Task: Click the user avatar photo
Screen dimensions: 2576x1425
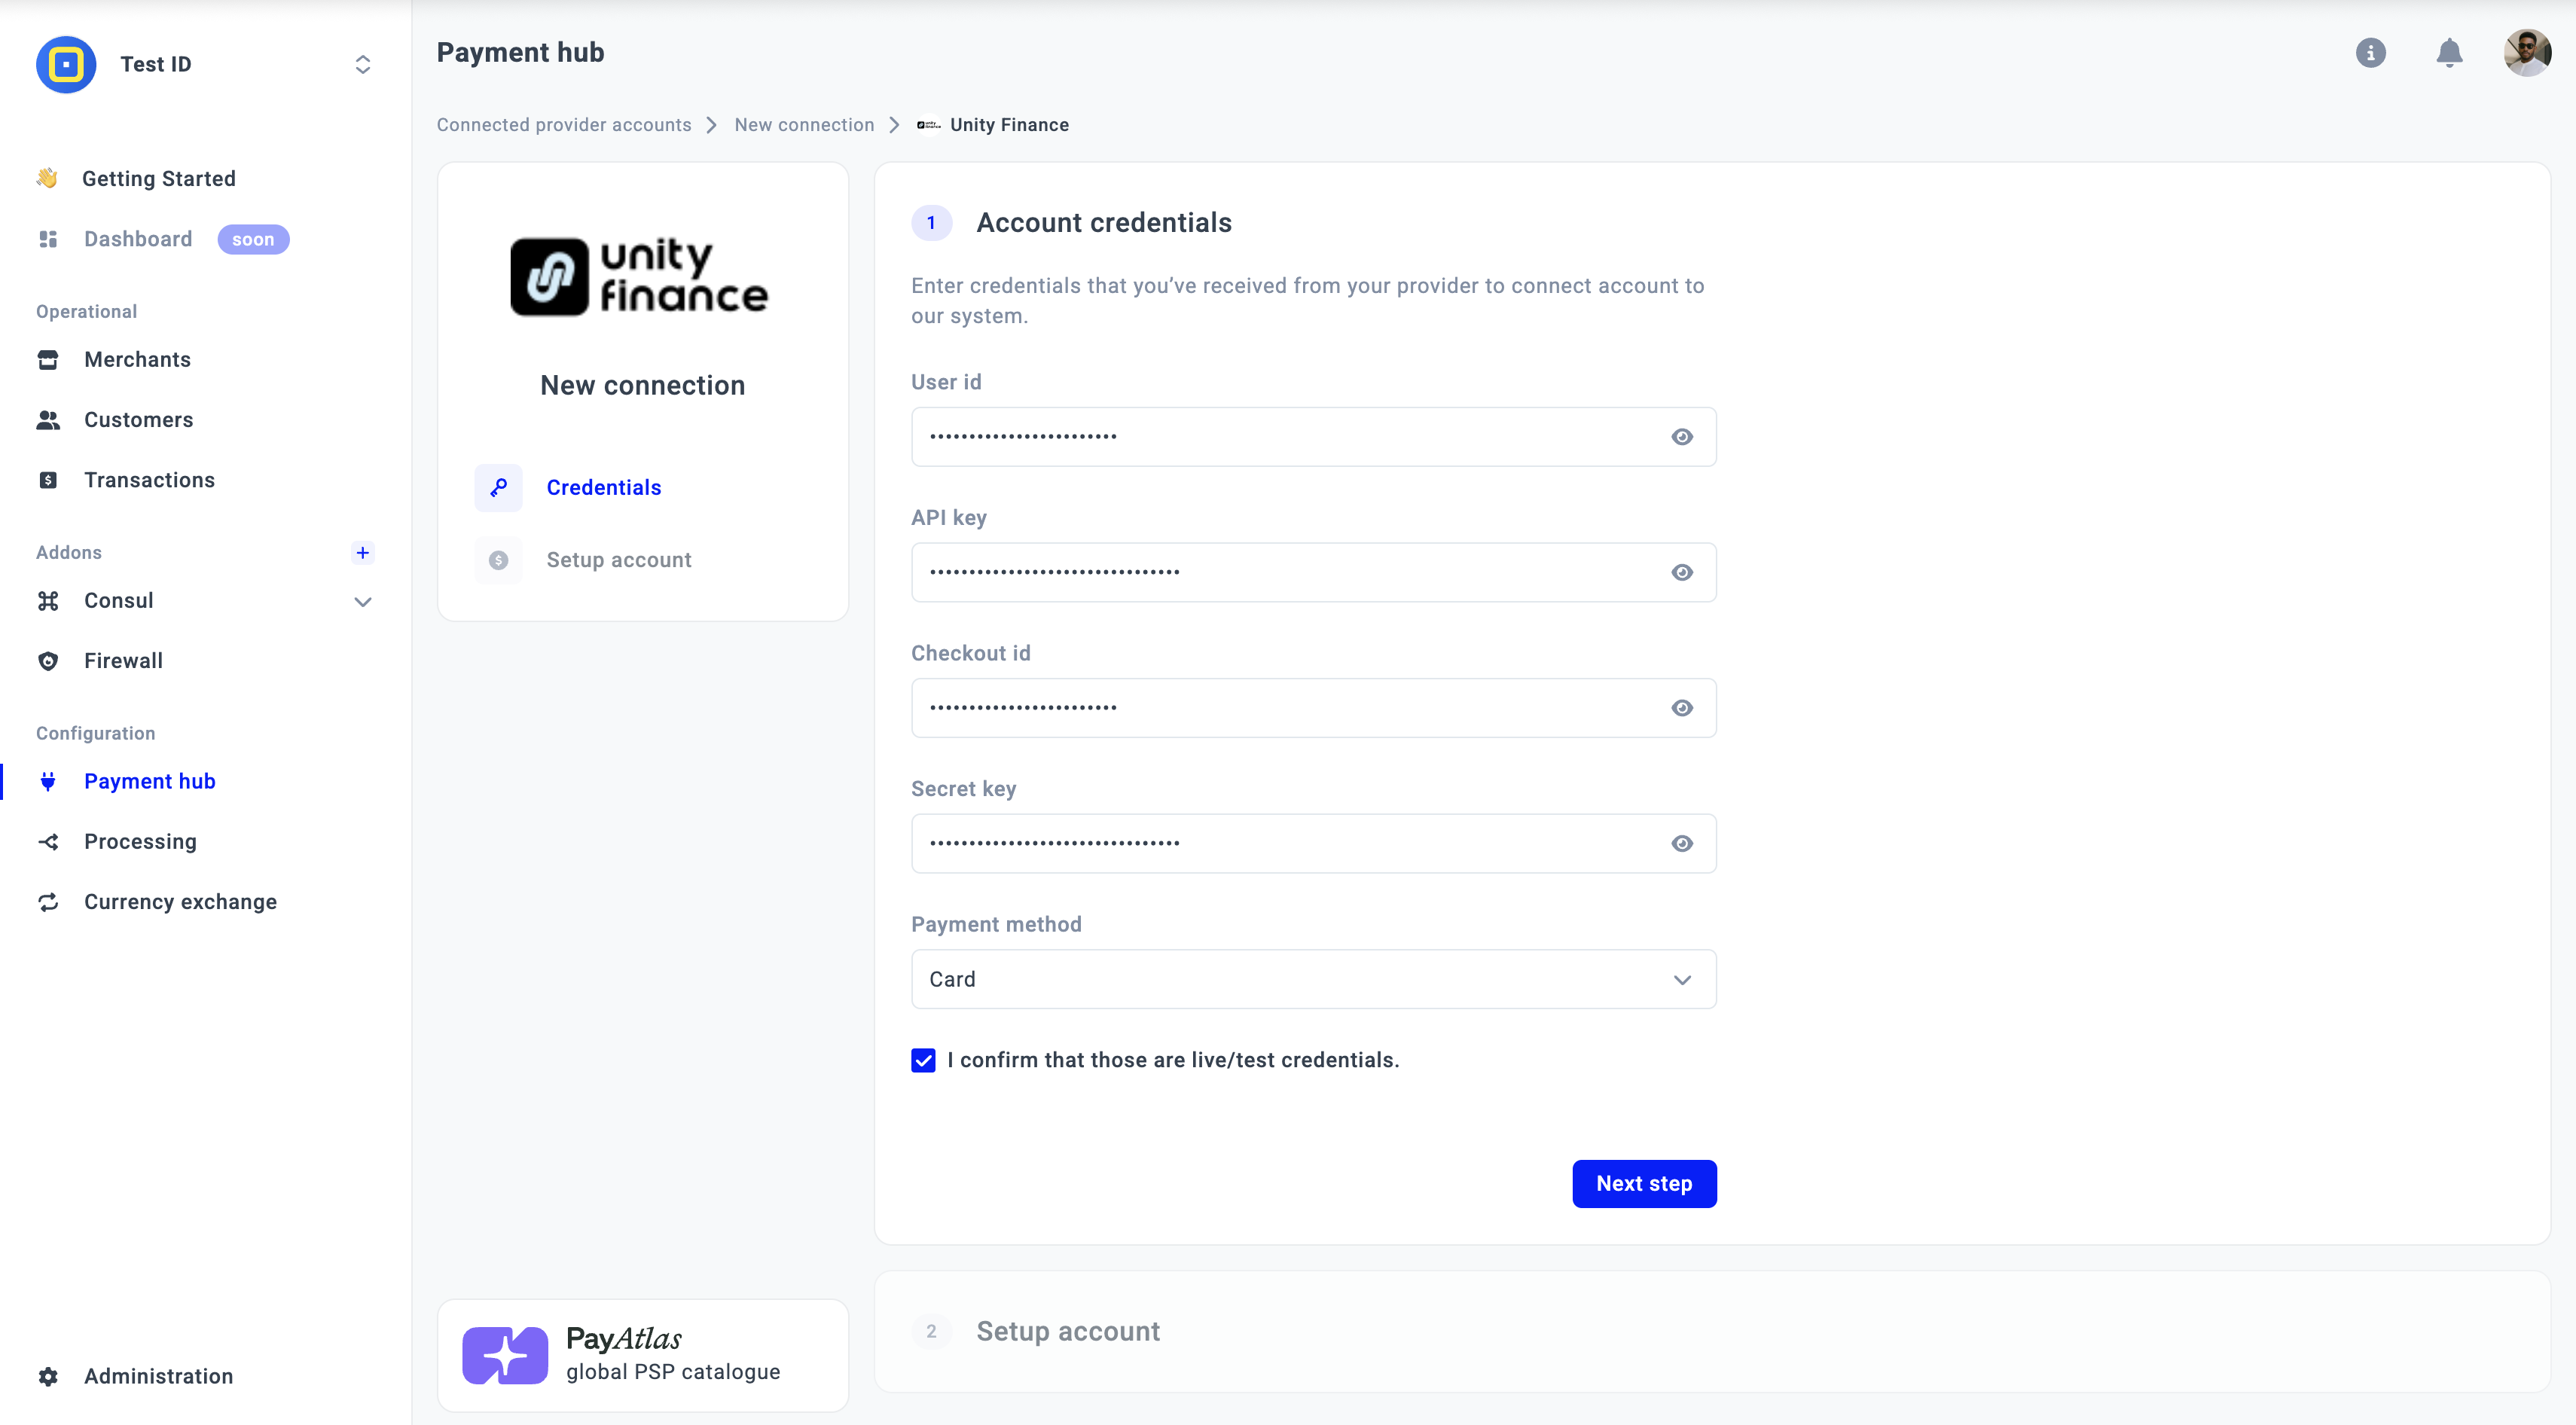Action: pyautogui.click(x=2526, y=53)
